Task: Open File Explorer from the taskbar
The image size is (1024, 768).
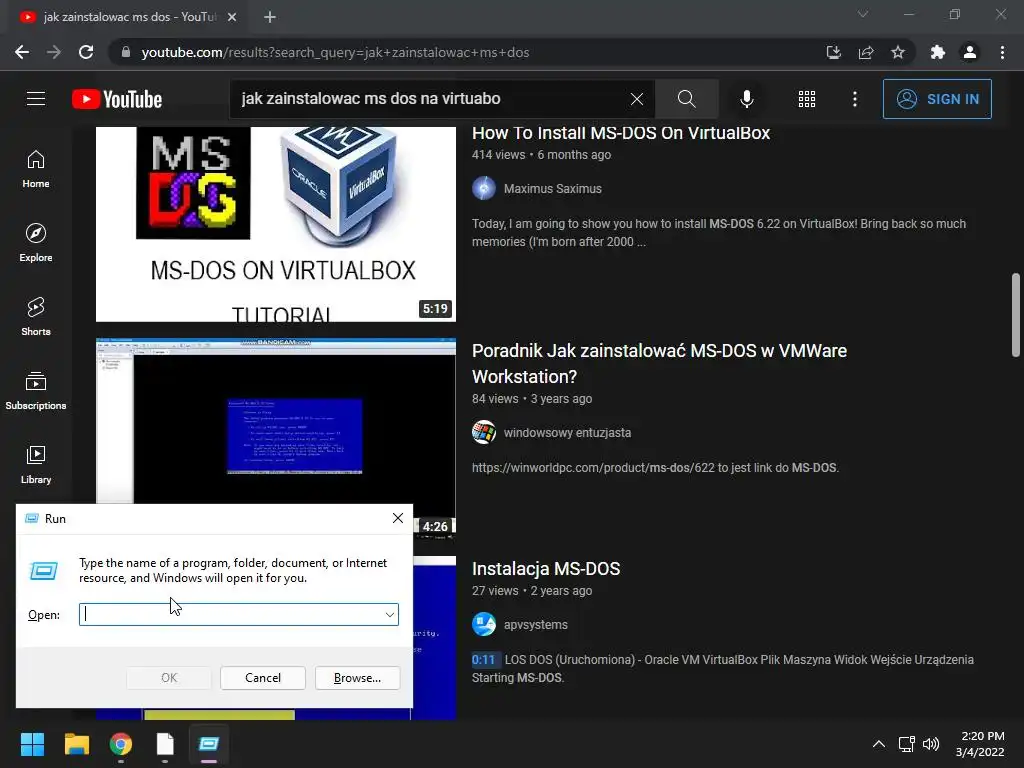Action: [76, 744]
